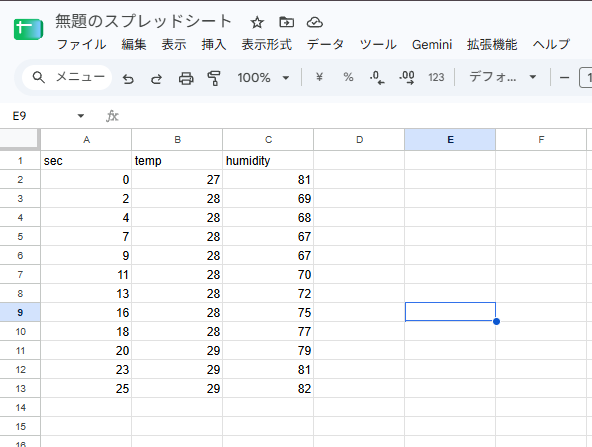Select row 9 header
This screenshot has height=447, width=592.
click(x=20, y=312)
